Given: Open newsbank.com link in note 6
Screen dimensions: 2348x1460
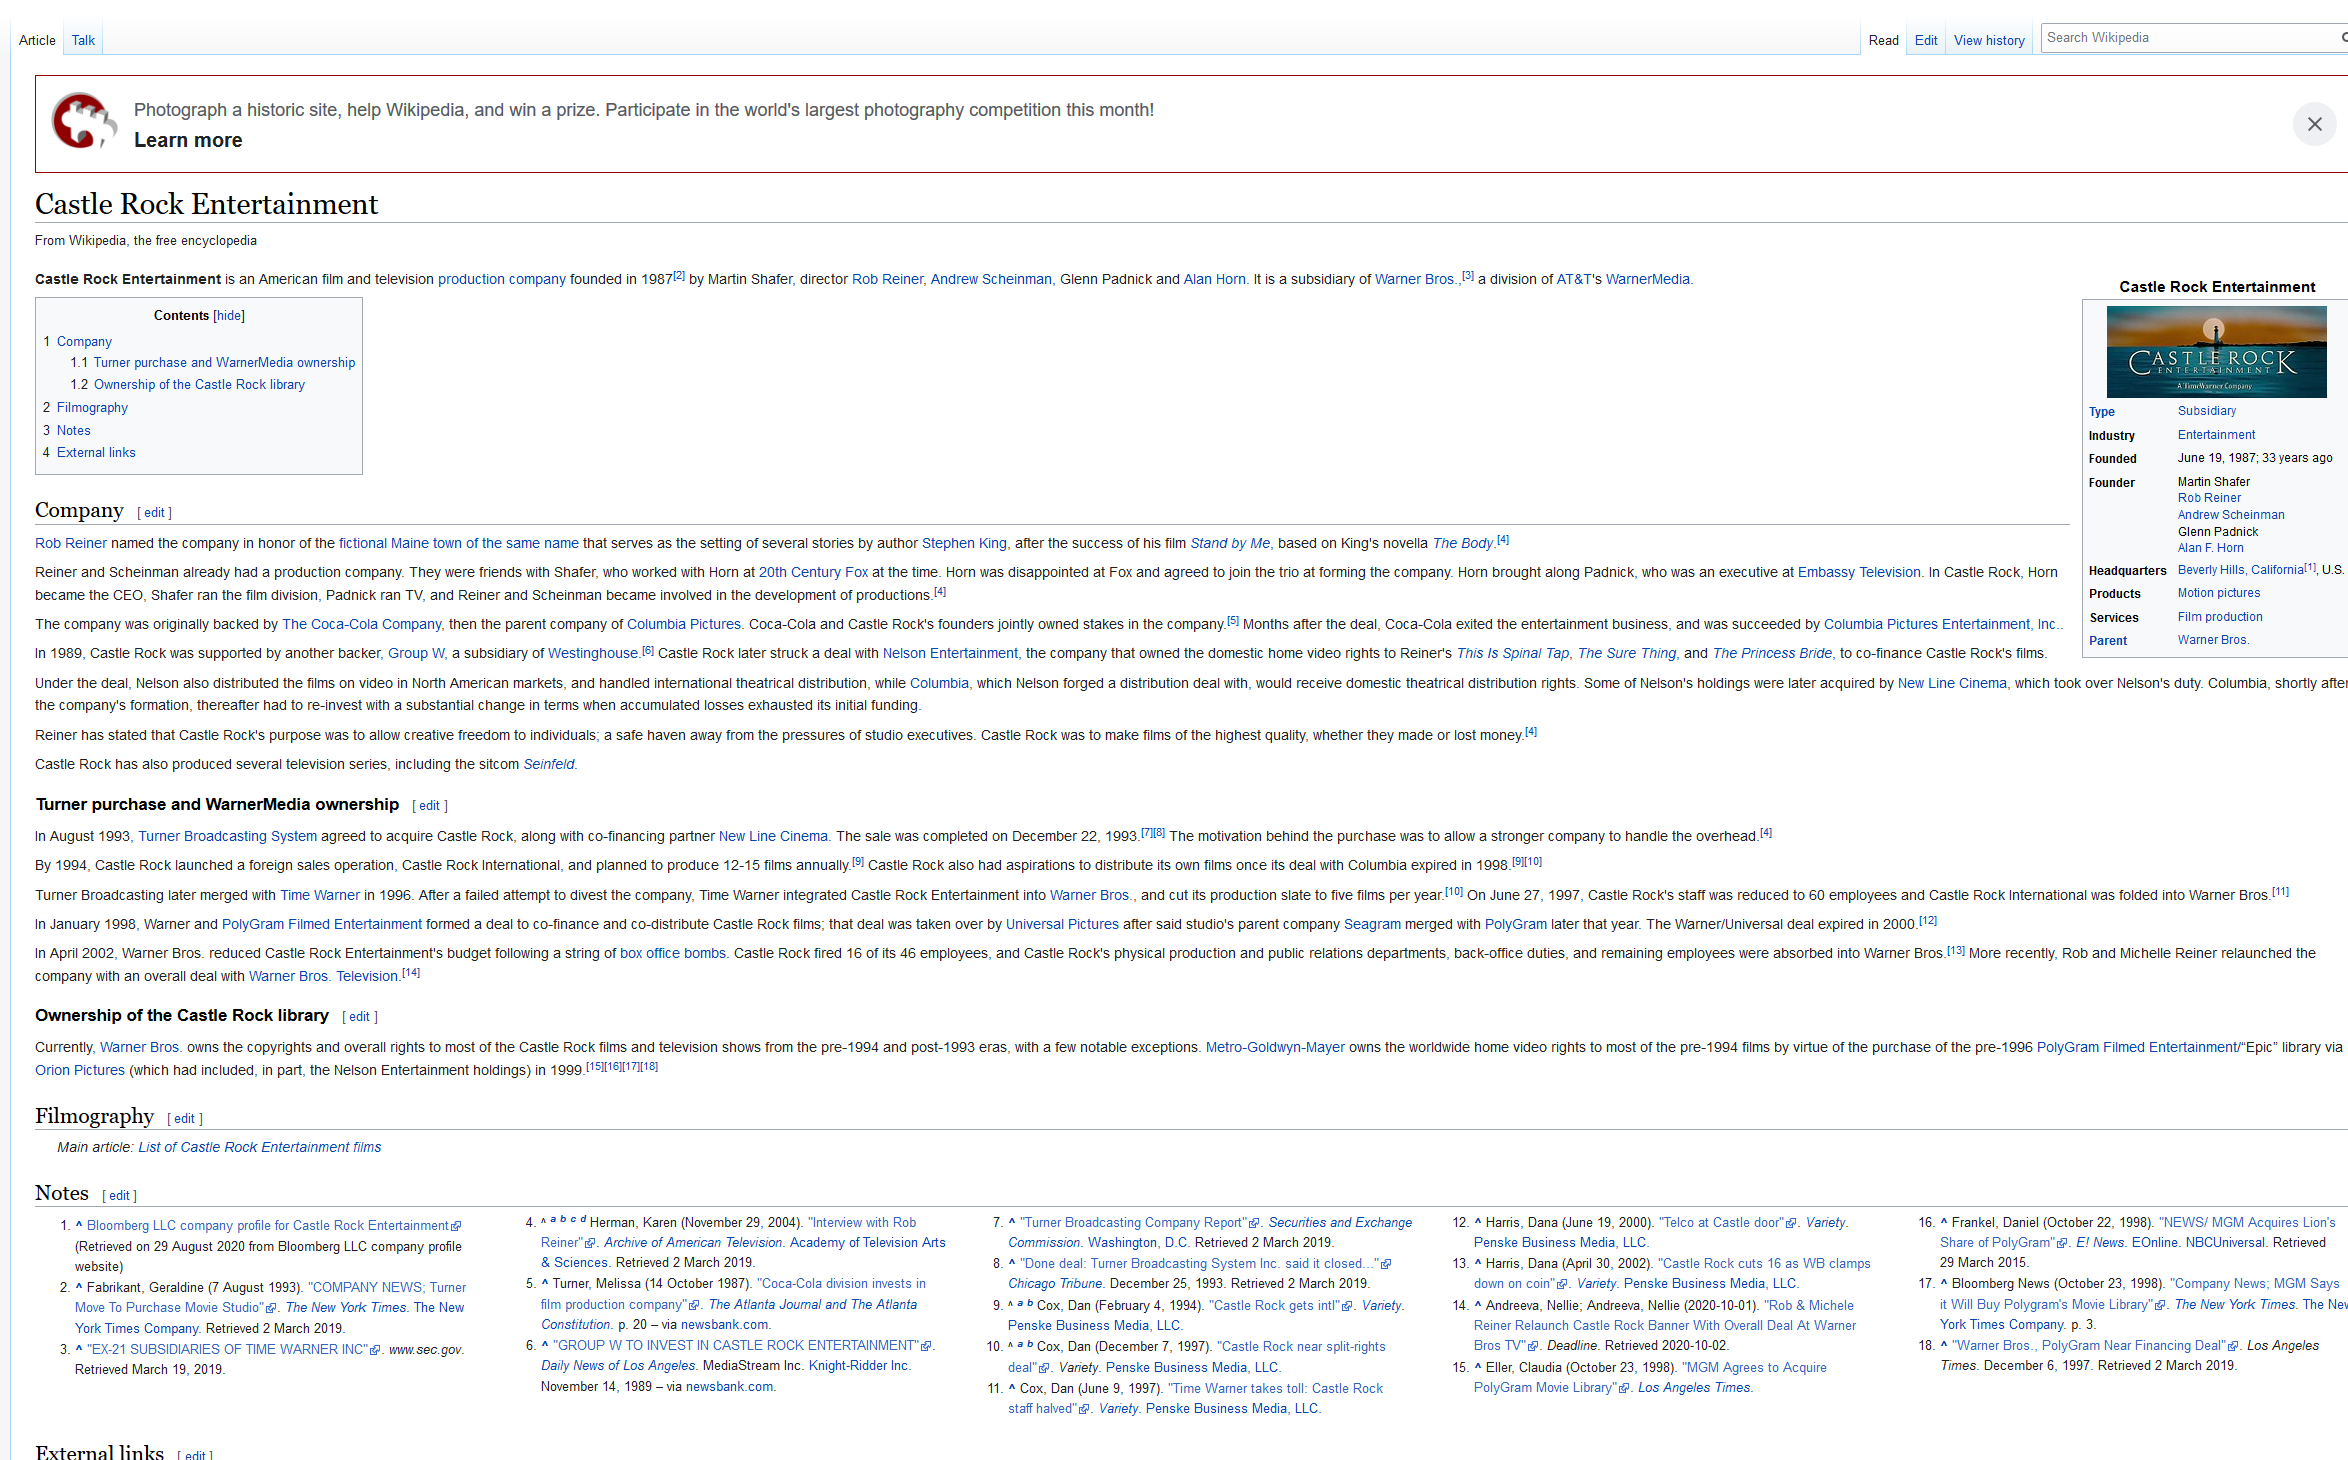Looking at the screenshot, I should pos(729,1387).
